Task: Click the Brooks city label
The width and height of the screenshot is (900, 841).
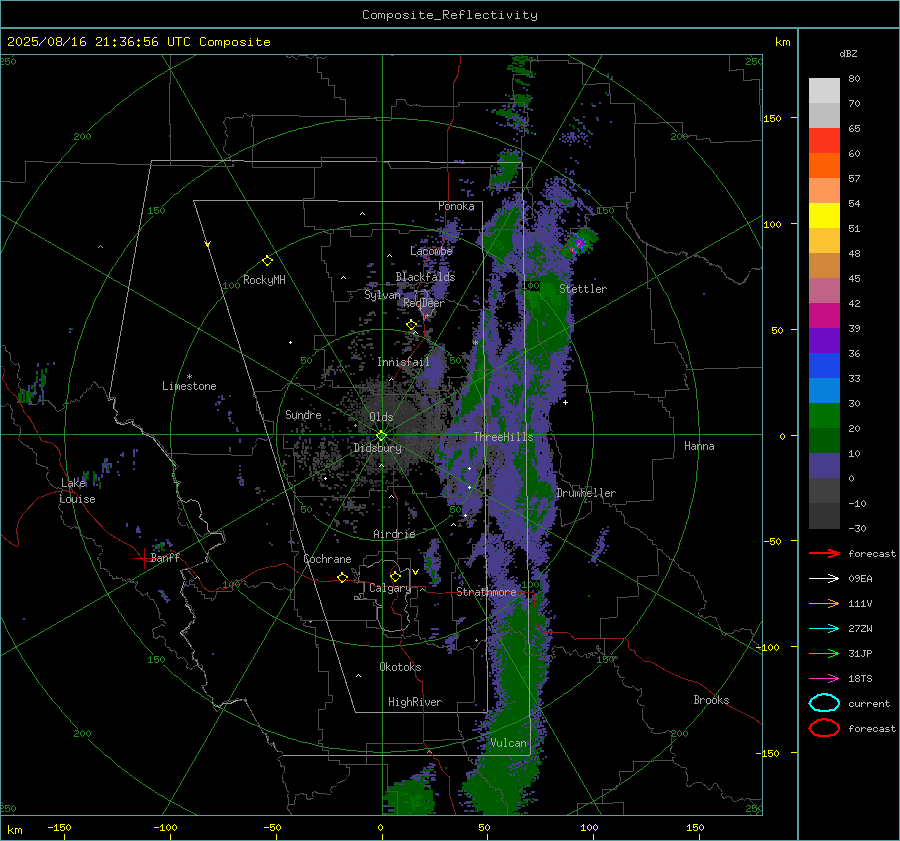Action: pyautogui.click(x=711, y=700)
